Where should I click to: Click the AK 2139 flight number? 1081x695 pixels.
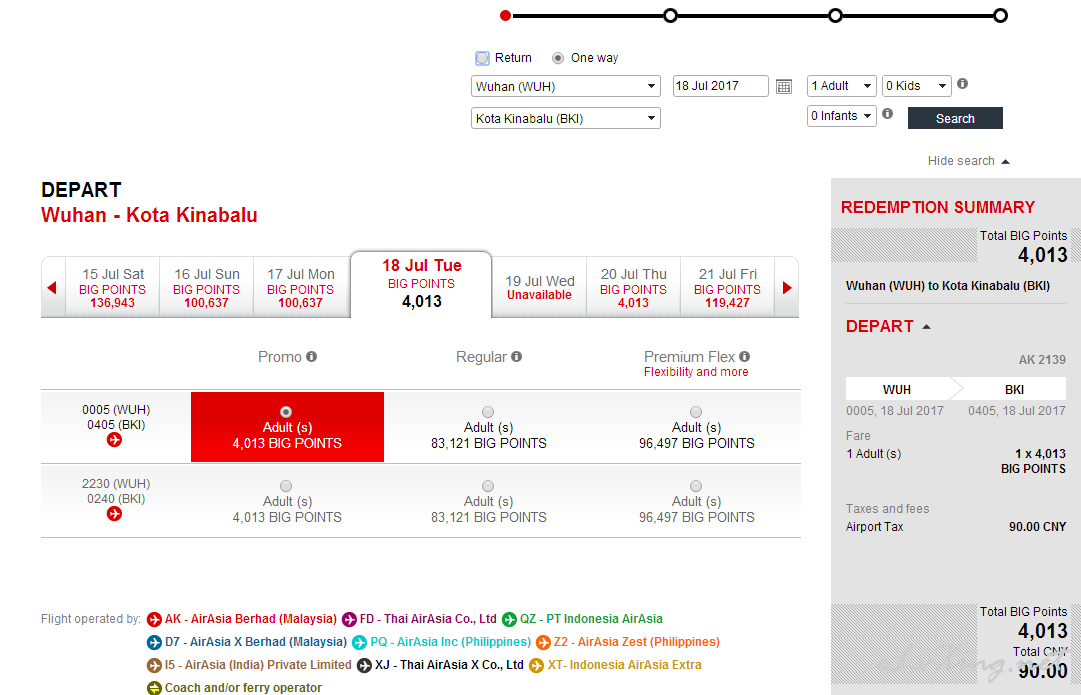(x=1042, y=360)
